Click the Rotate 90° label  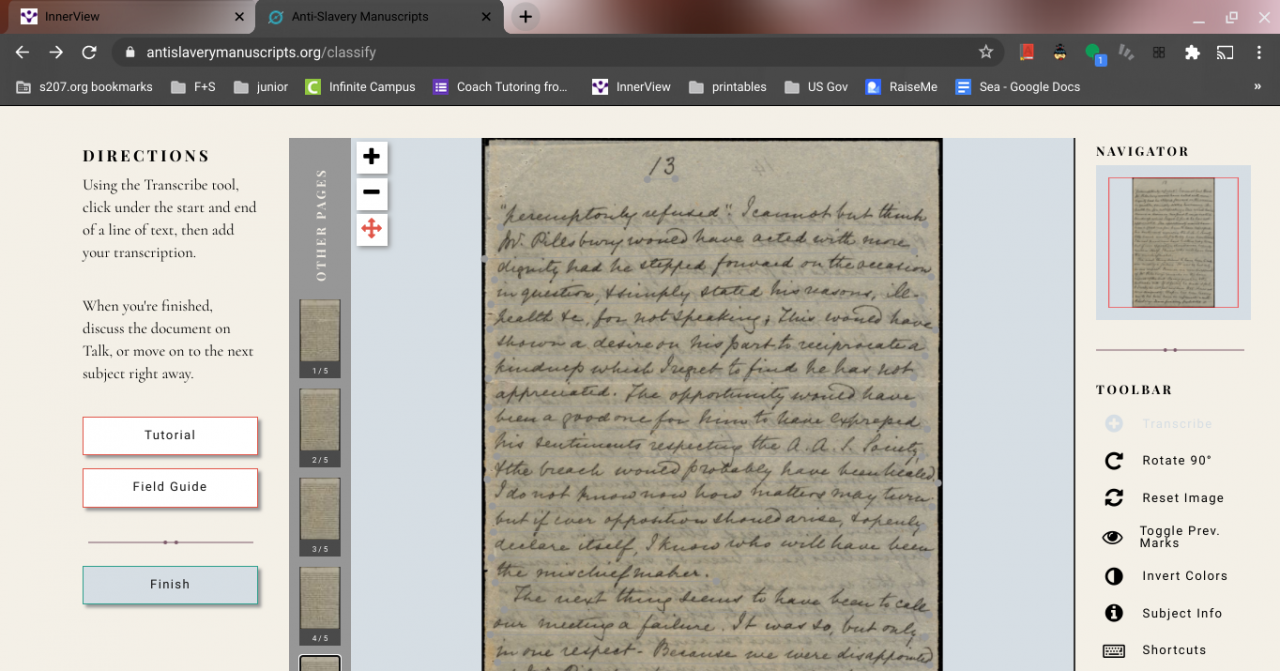[1177, 461]
